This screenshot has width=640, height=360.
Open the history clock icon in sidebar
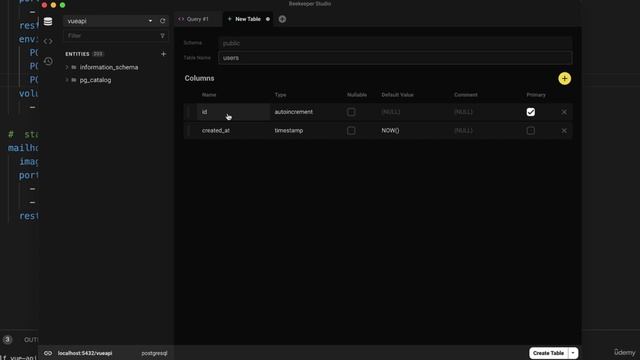pyautogui.click(x=48, y=61)
